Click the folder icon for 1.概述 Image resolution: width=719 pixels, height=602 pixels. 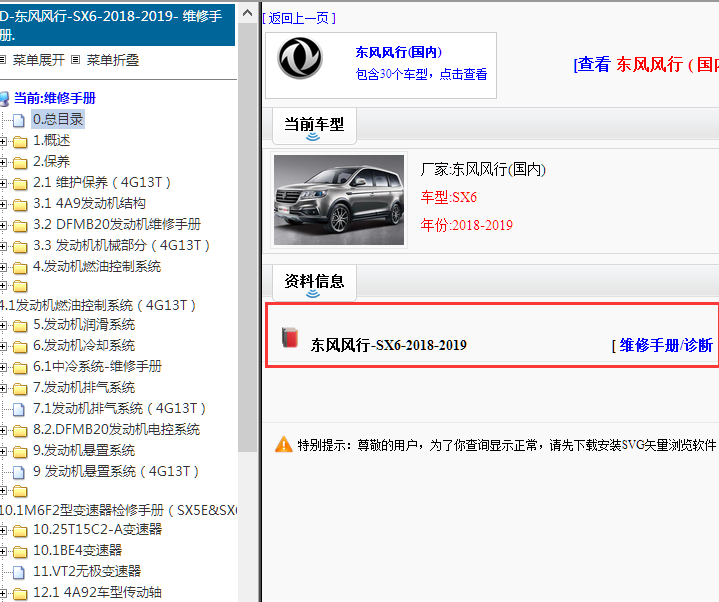(20, 142)
